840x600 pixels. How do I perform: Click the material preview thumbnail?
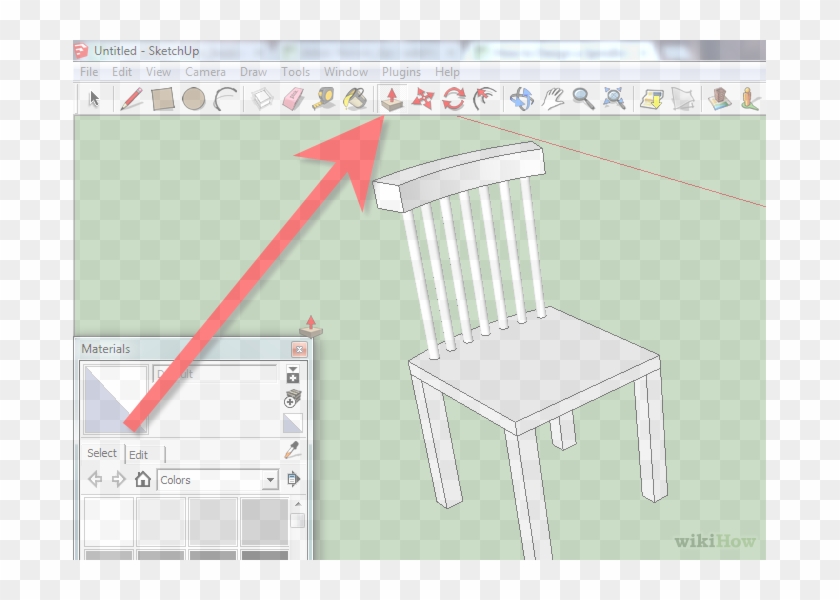point(114,398)
